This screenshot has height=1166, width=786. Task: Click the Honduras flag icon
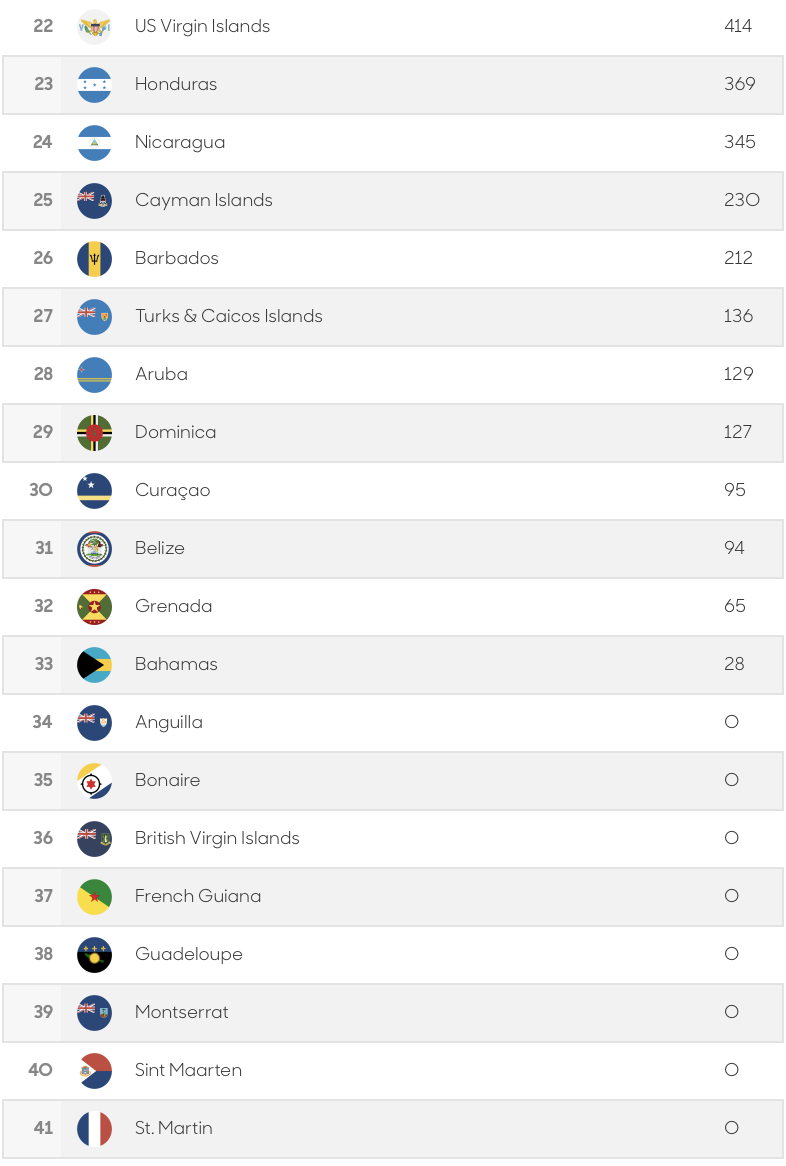pos(94,85)
